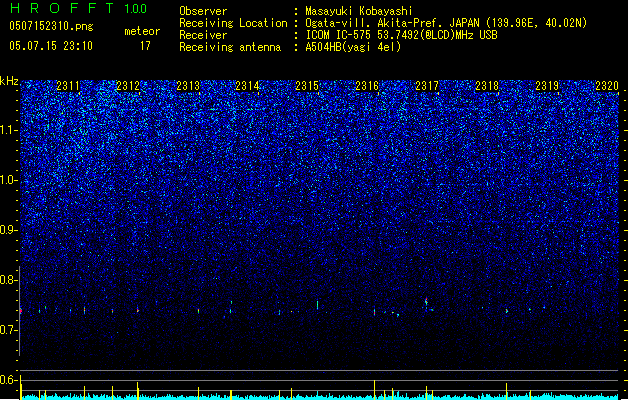Click the 2312 time marker
This screenshot has height=400, width=629.
tap(128, 86)
